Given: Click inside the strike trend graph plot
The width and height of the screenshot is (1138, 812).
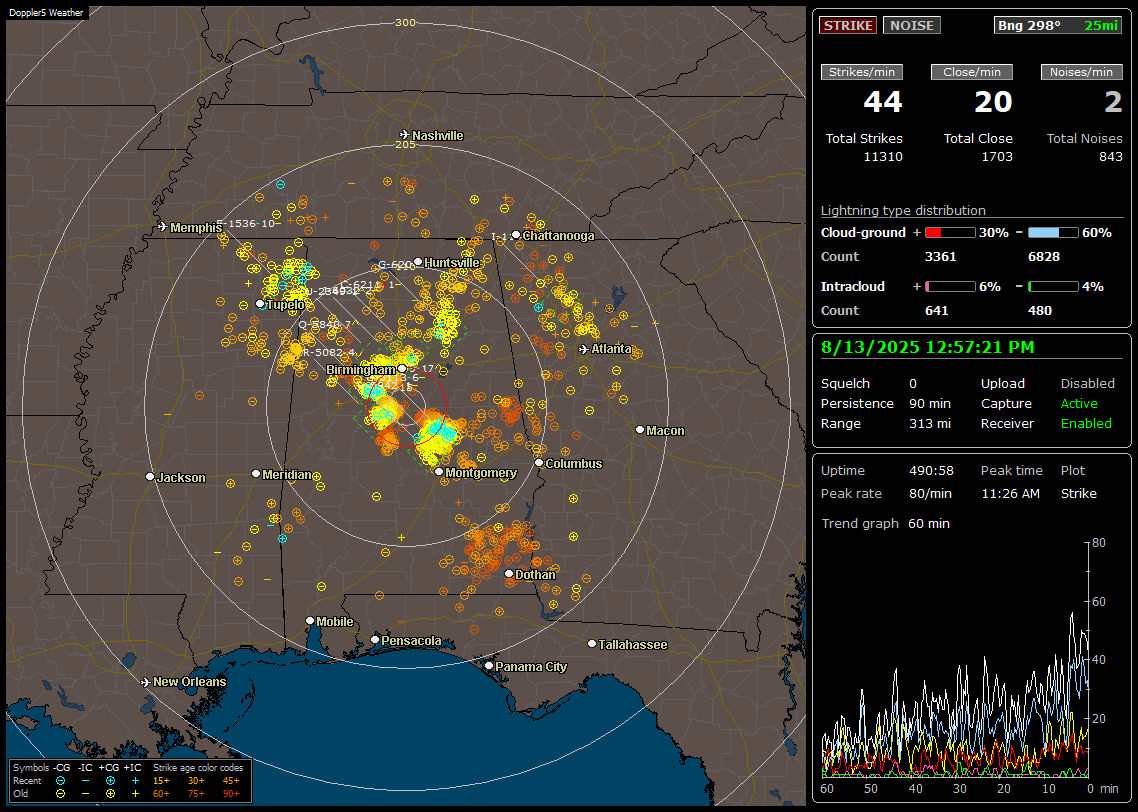Looking at the screenshot, I should 955,659.
